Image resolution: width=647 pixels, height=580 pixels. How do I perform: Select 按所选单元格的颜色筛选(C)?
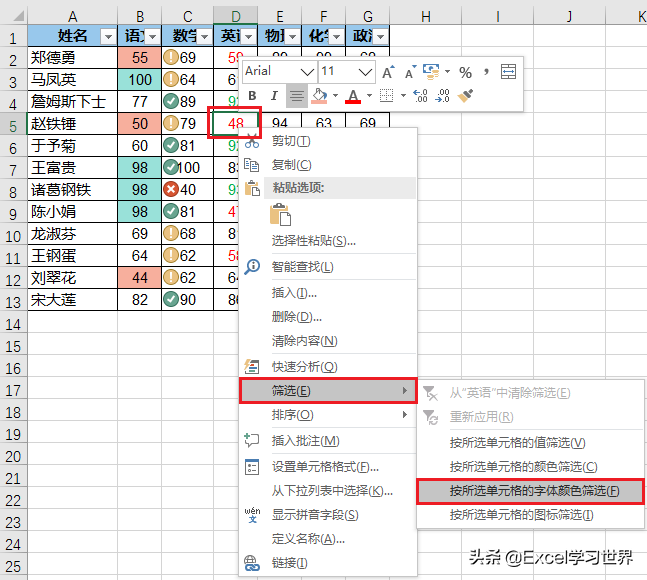coord(531,467)
